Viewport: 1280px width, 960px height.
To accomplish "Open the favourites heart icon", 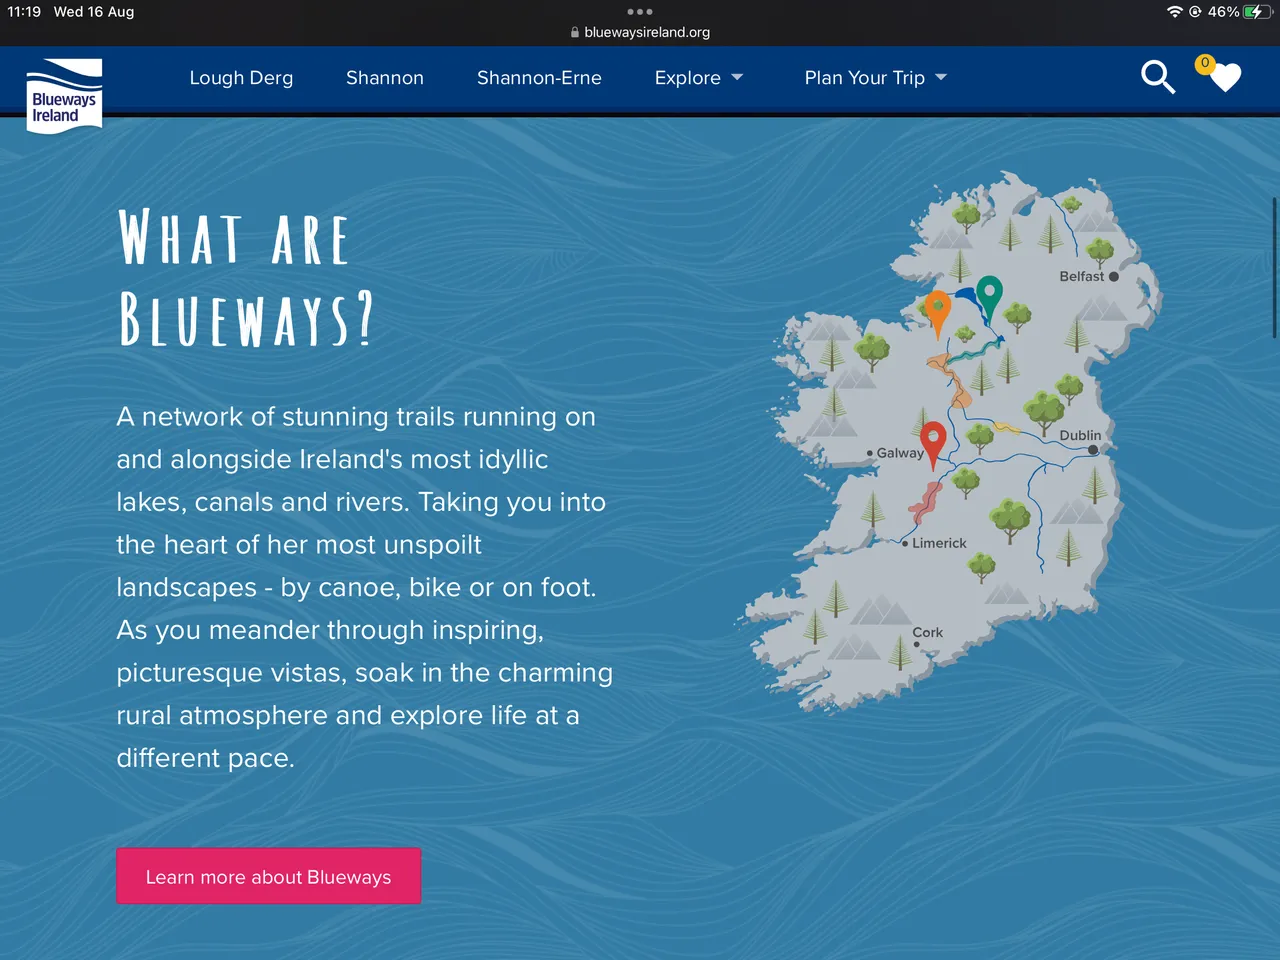I will click(x=1225, y=78).
